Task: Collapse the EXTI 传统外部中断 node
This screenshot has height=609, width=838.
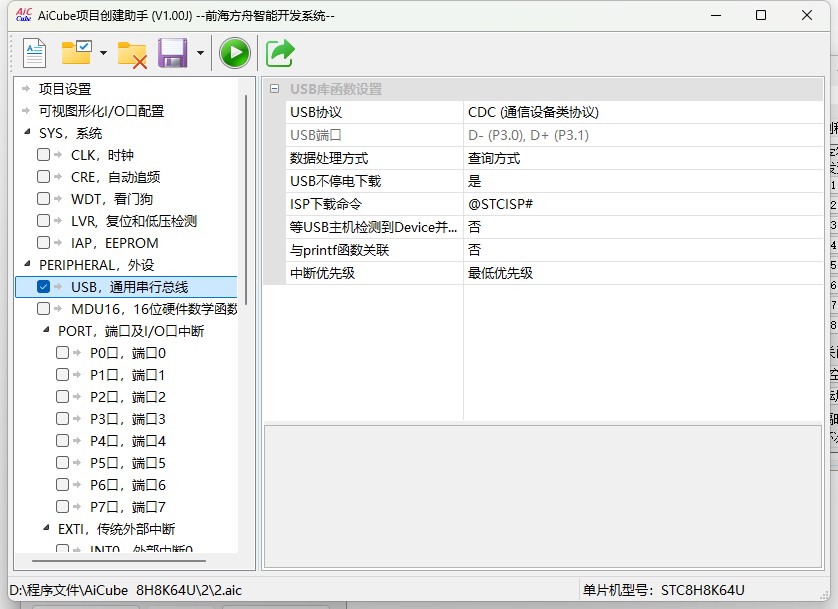Action: [46, 528]
